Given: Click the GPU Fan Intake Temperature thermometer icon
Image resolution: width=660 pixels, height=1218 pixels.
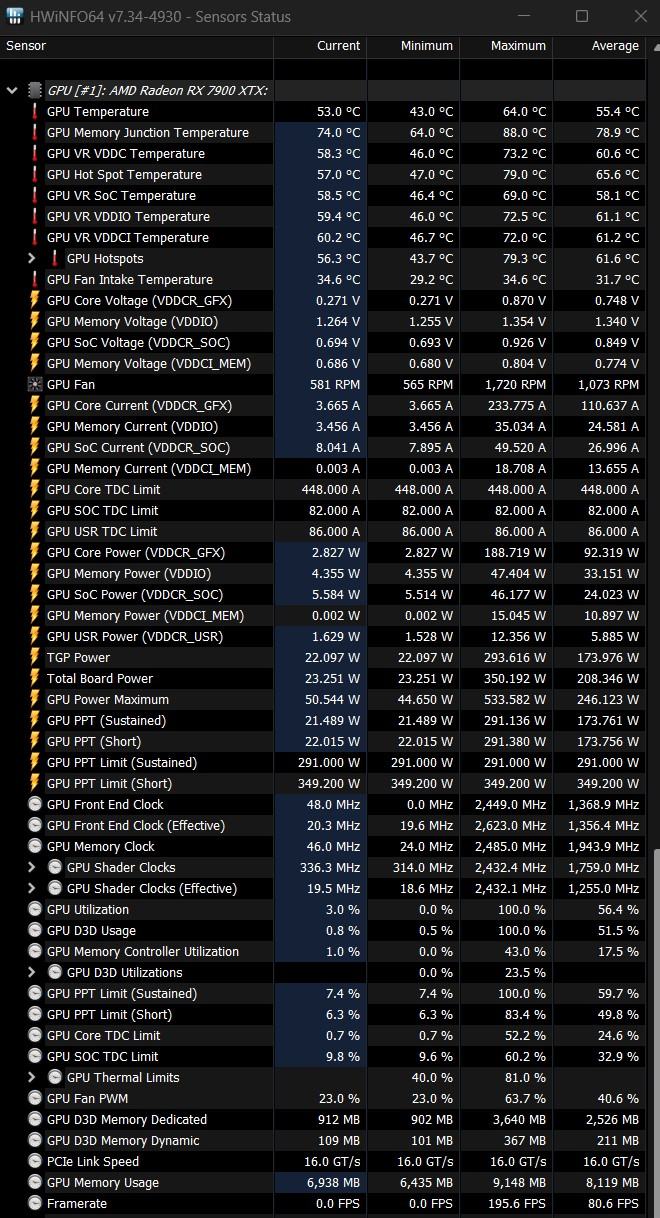Looking at the screenshot, I should coord(35,279).
